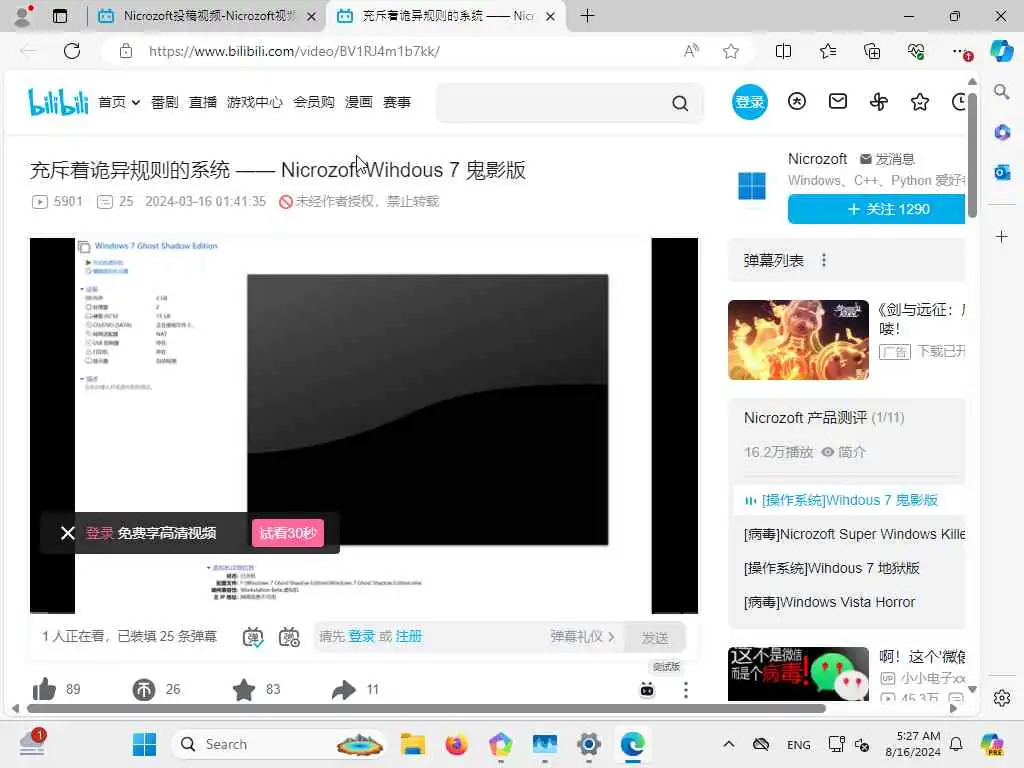This screenshot has width=1024, height=768.
Task: Open 游戏中心 navigation item
Action: (255, 102)
